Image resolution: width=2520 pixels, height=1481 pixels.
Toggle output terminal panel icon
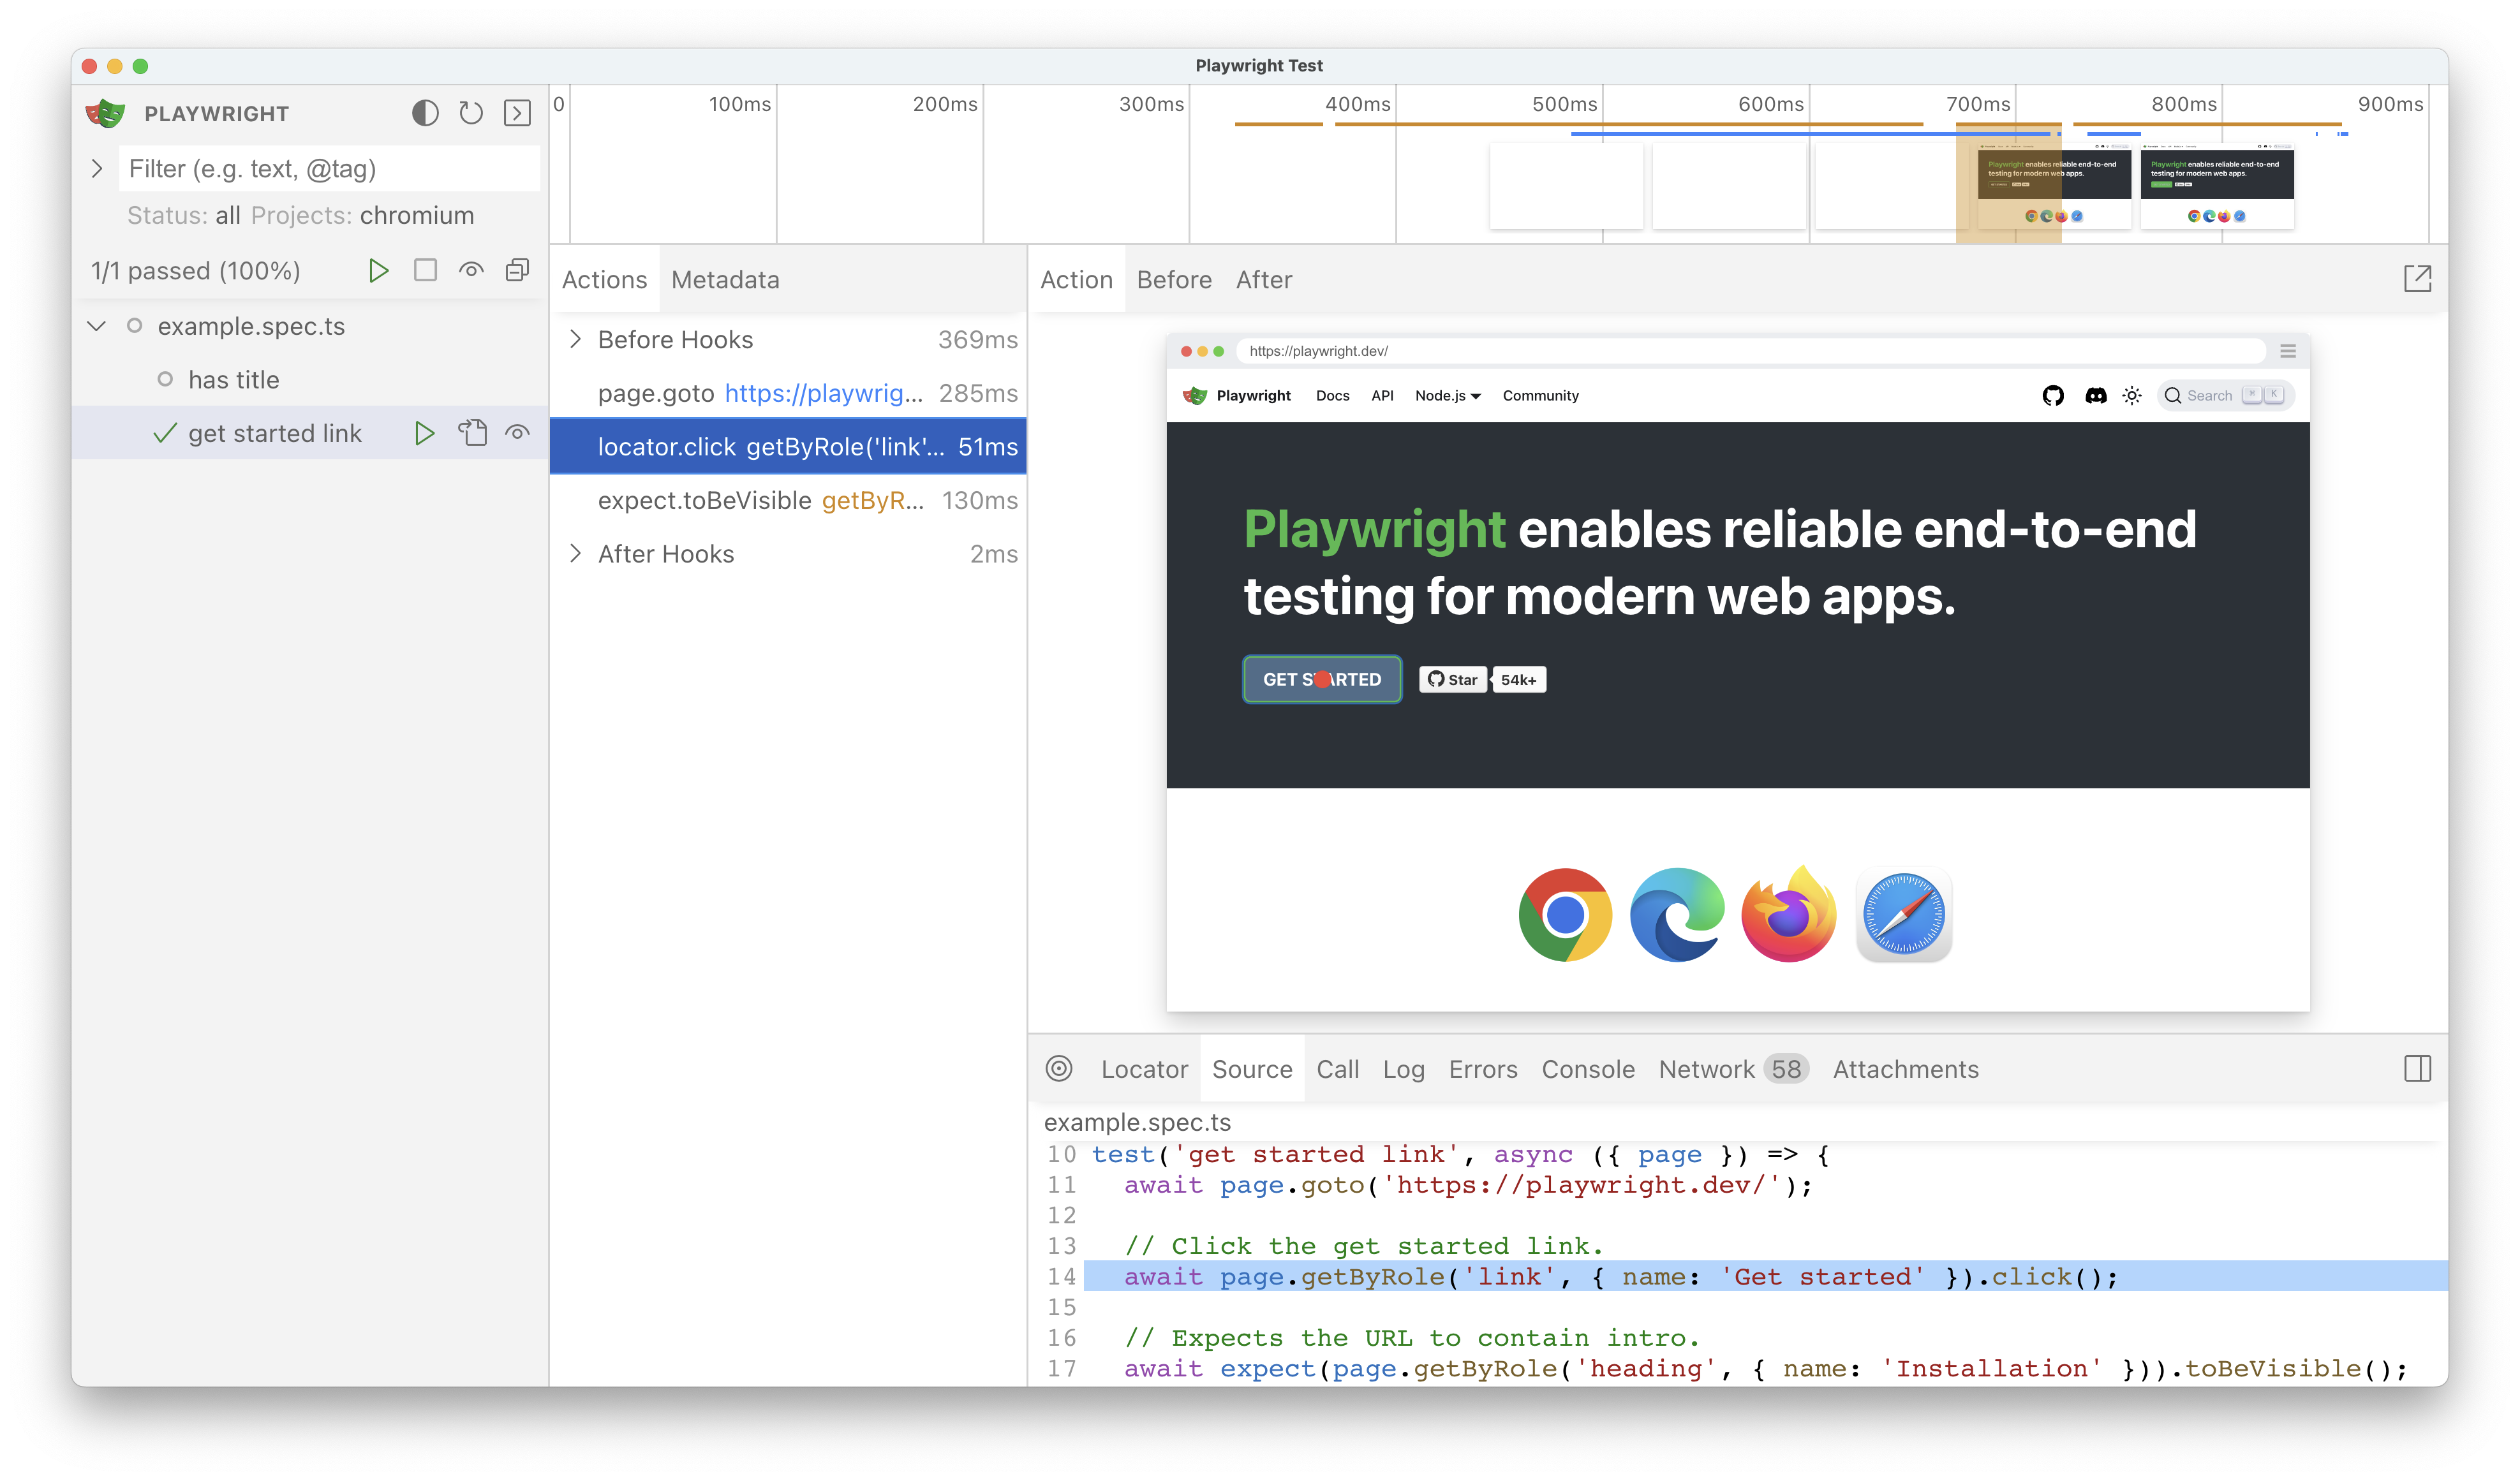(x=517, y=113)
